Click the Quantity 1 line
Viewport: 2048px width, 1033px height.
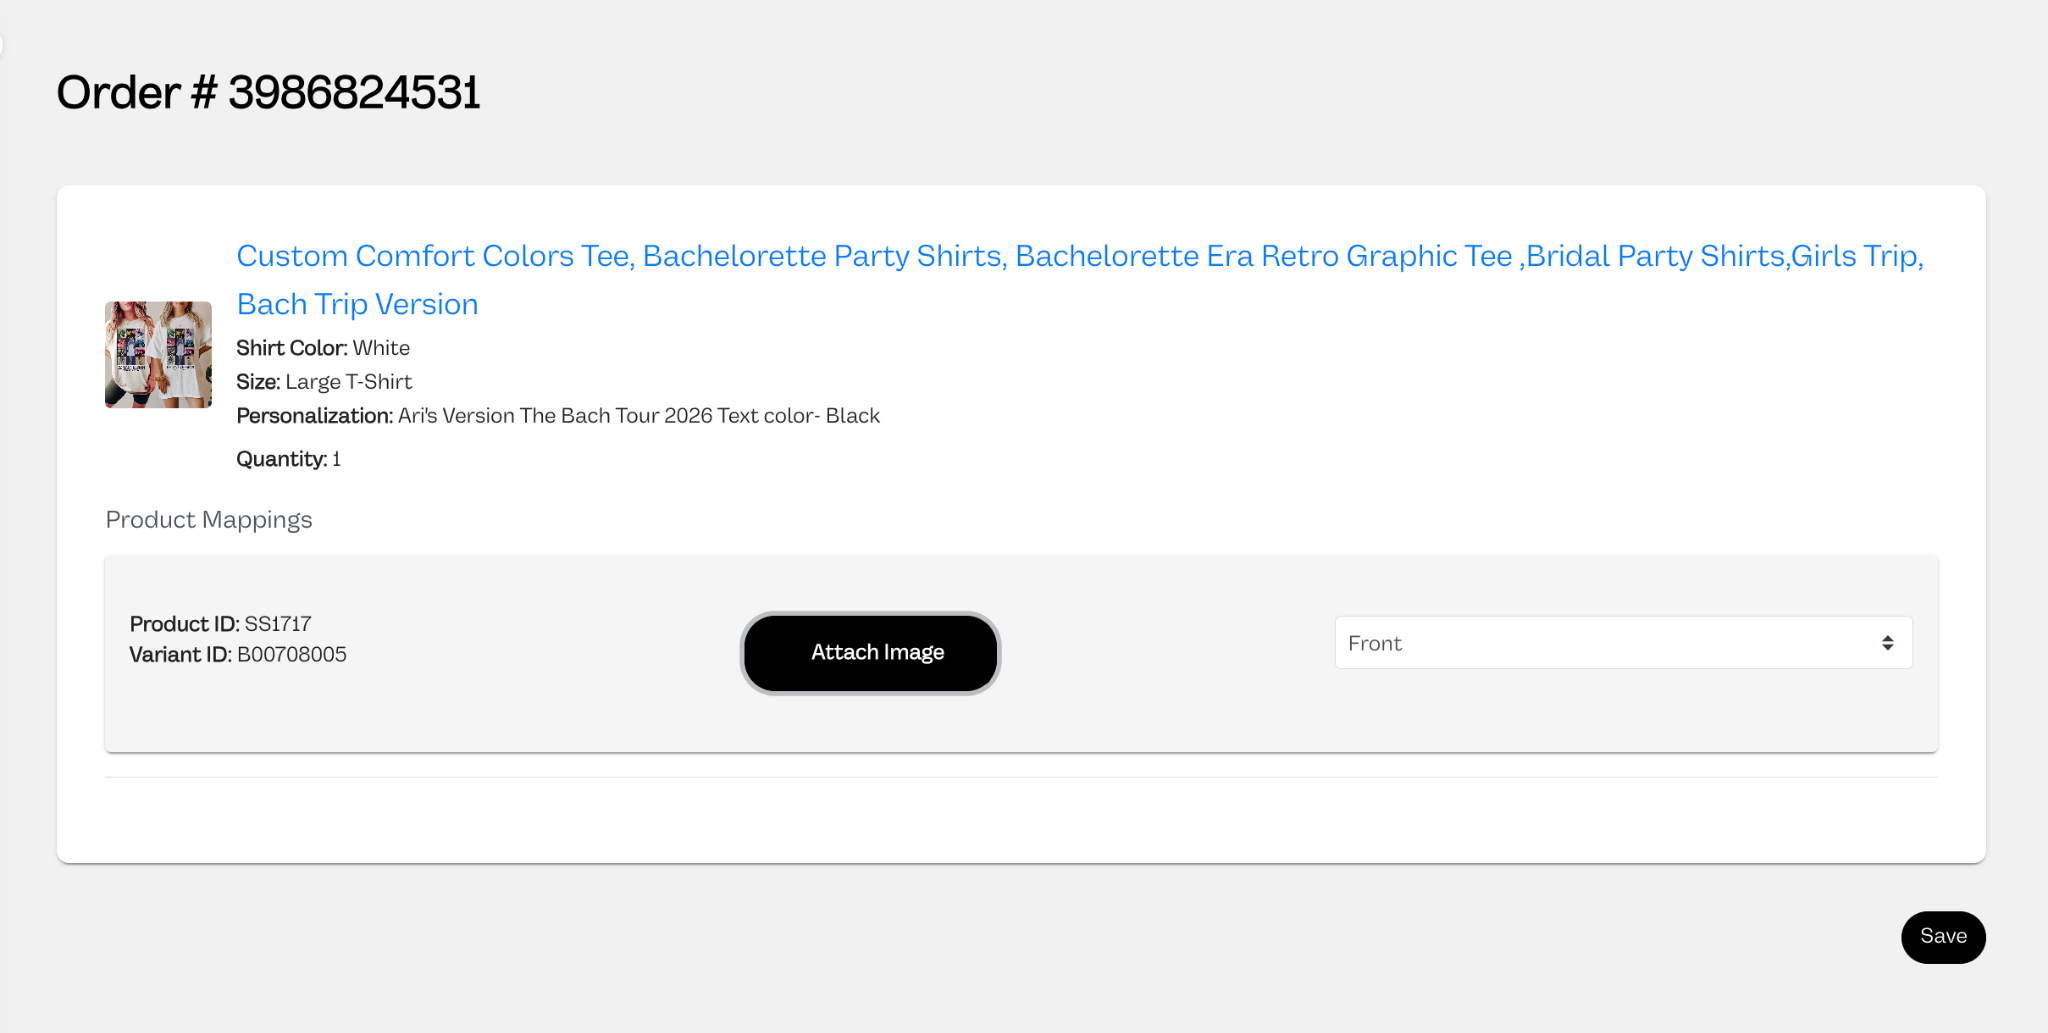coord(288,459)
